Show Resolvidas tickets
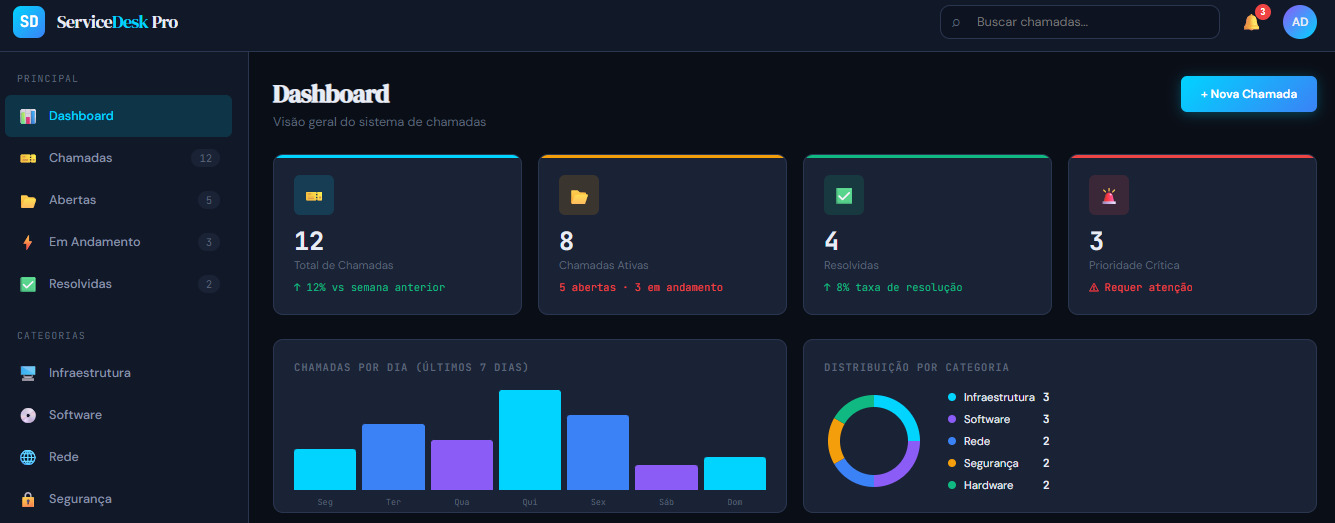 (x=119, y=284)
